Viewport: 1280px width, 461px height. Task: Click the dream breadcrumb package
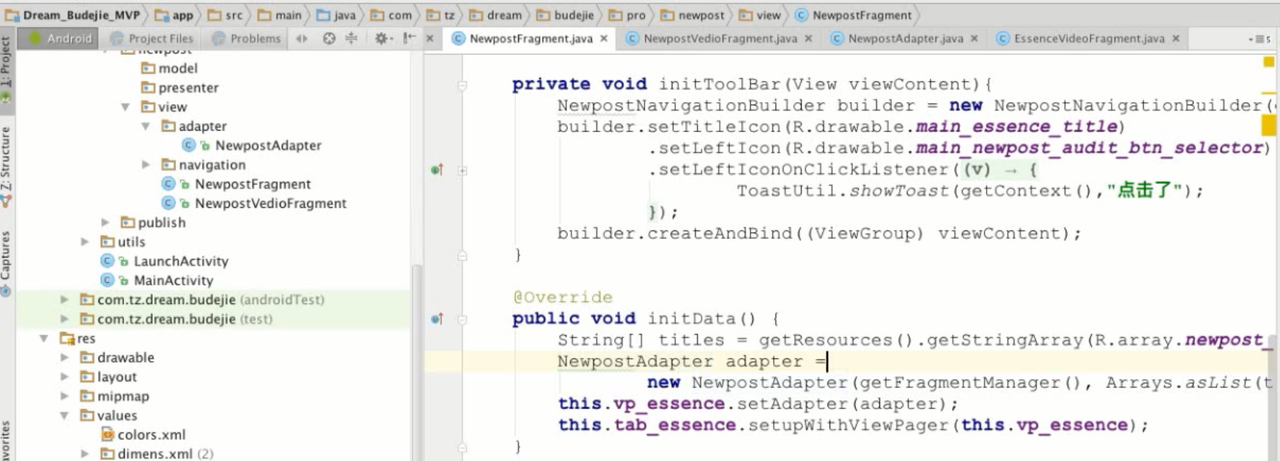pyautogui.click(x=495, y=15)
